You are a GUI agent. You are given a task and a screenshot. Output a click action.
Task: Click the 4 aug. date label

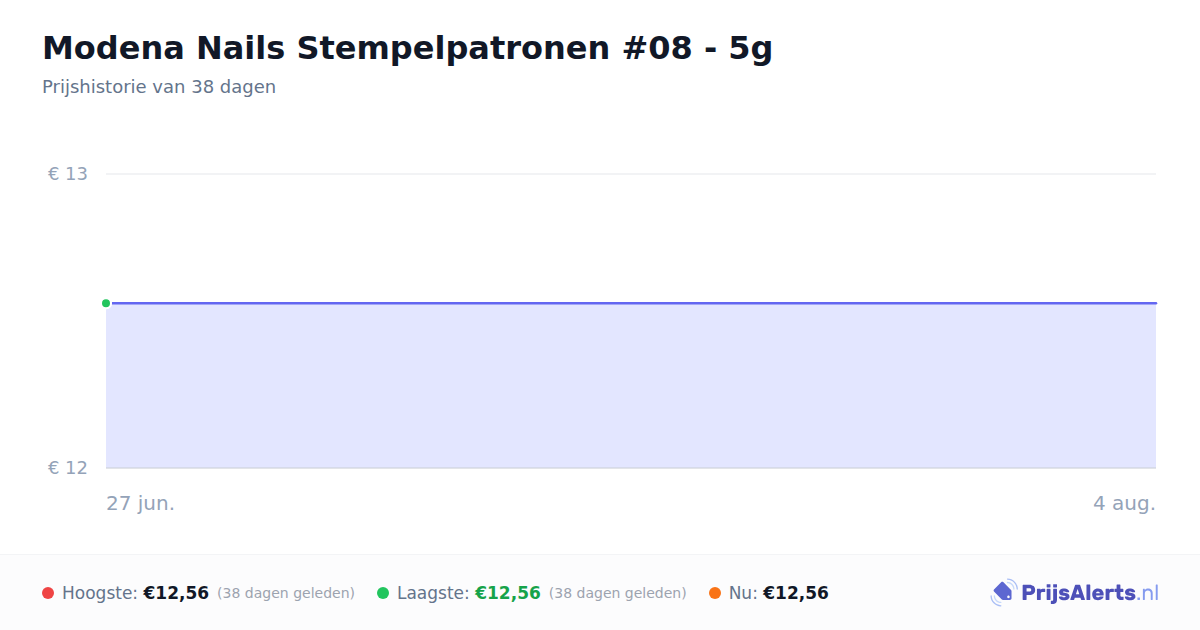(1124, 503)
